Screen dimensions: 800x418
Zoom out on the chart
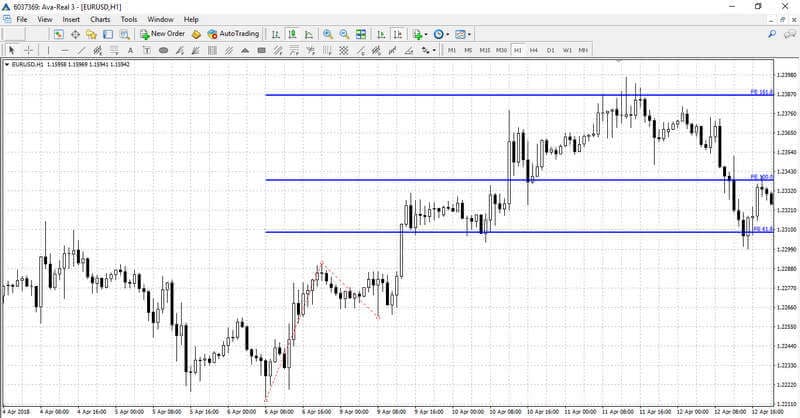[x=344, y=34]
